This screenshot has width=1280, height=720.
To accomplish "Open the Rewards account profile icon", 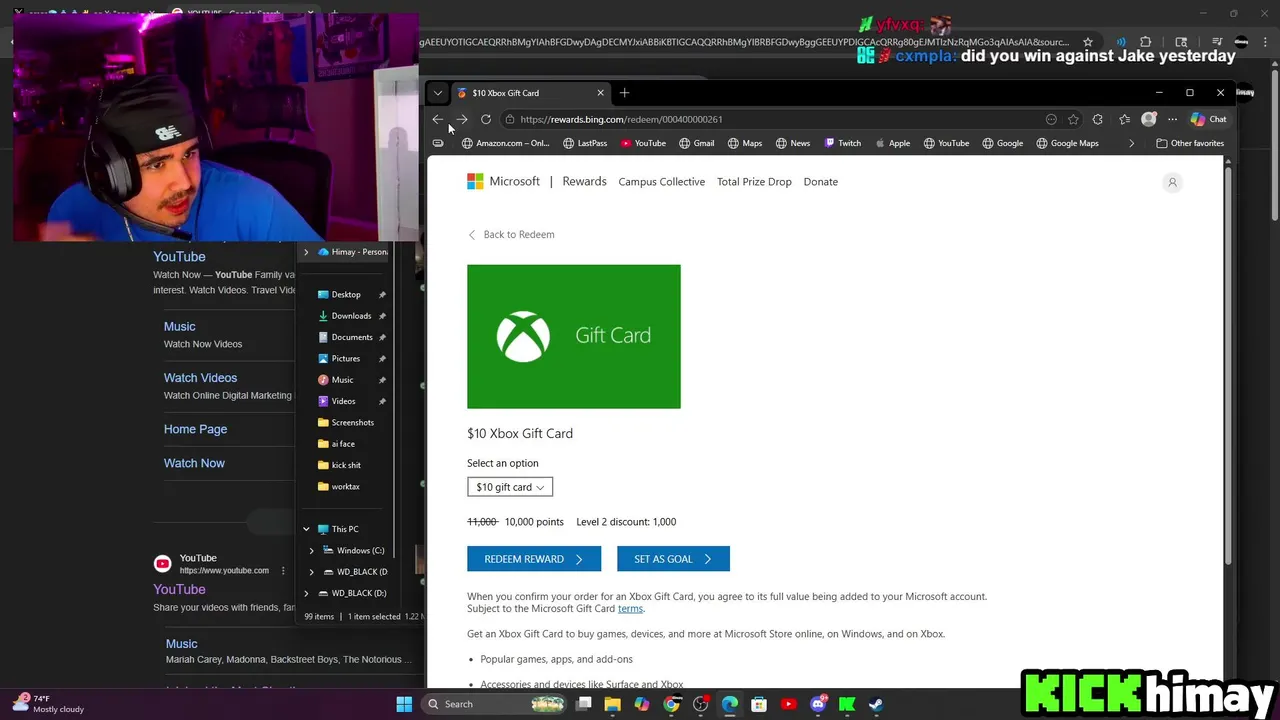I will (1172, 182).
